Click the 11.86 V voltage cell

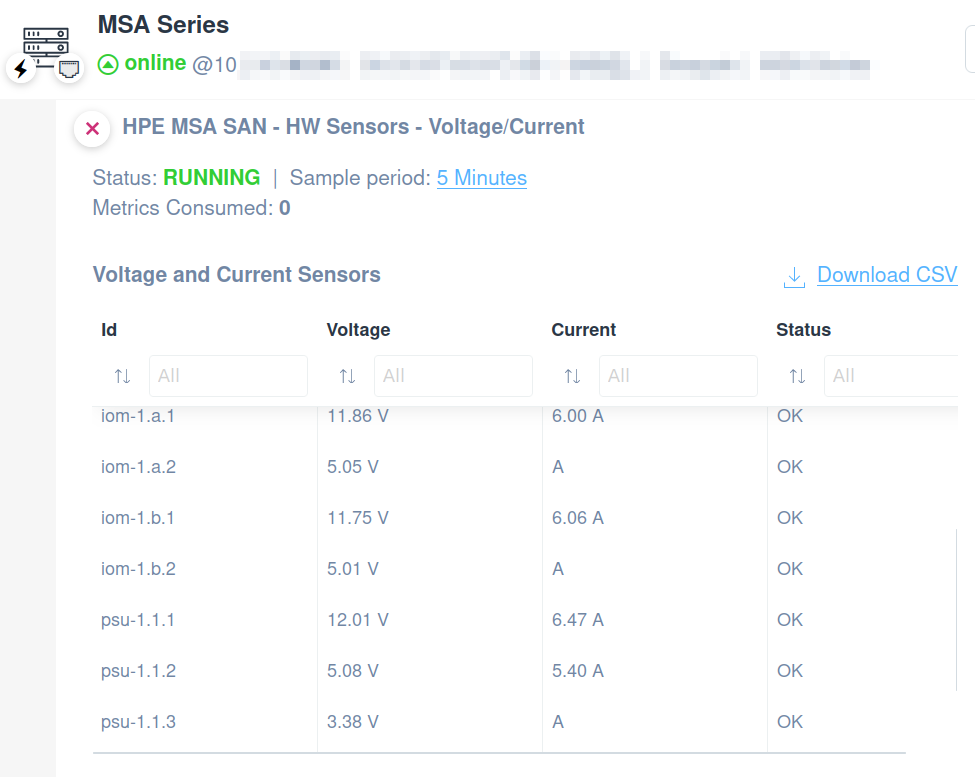point(358,416)
